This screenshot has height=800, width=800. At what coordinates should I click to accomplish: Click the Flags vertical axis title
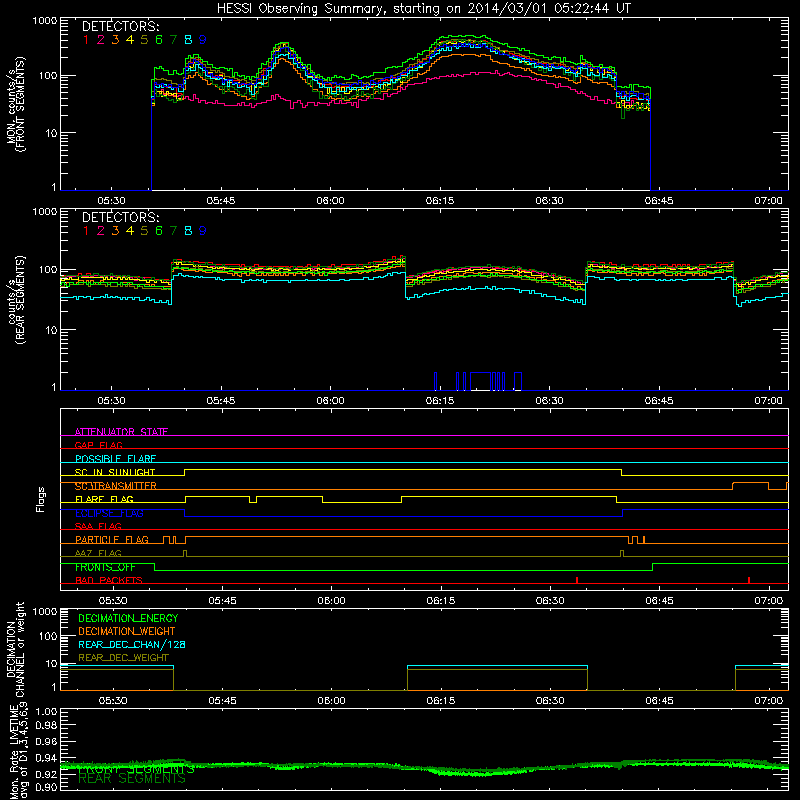[x=41, y=499]
